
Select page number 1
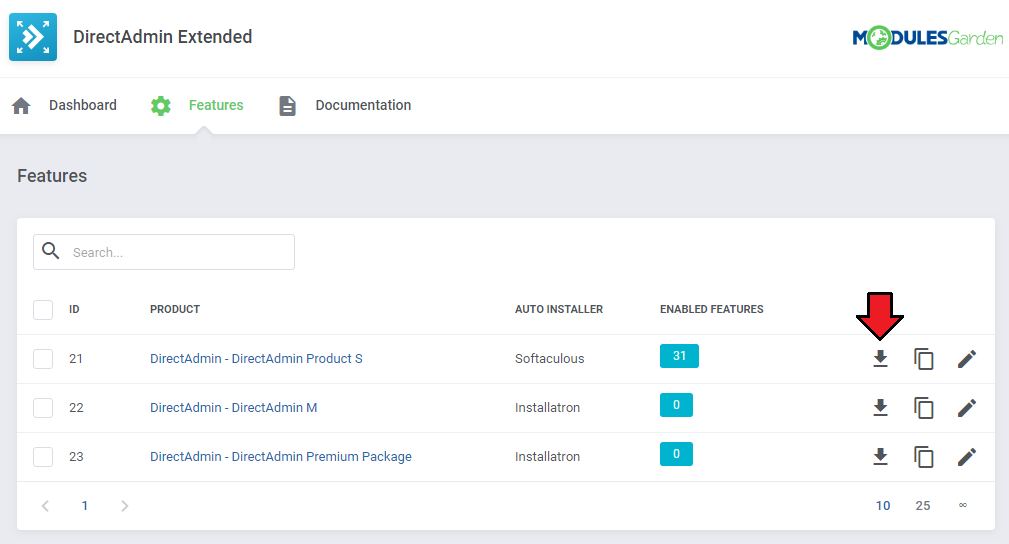84,506
